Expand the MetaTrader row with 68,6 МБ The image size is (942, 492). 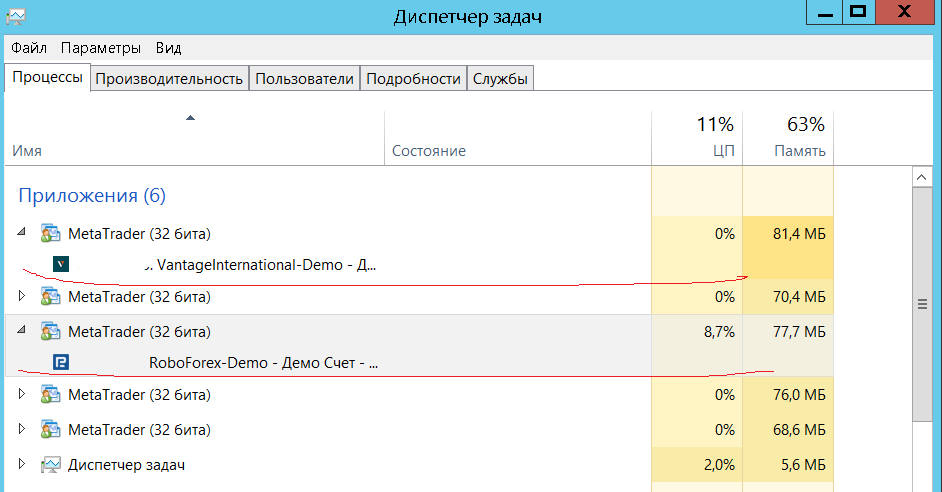click(22, 428)
